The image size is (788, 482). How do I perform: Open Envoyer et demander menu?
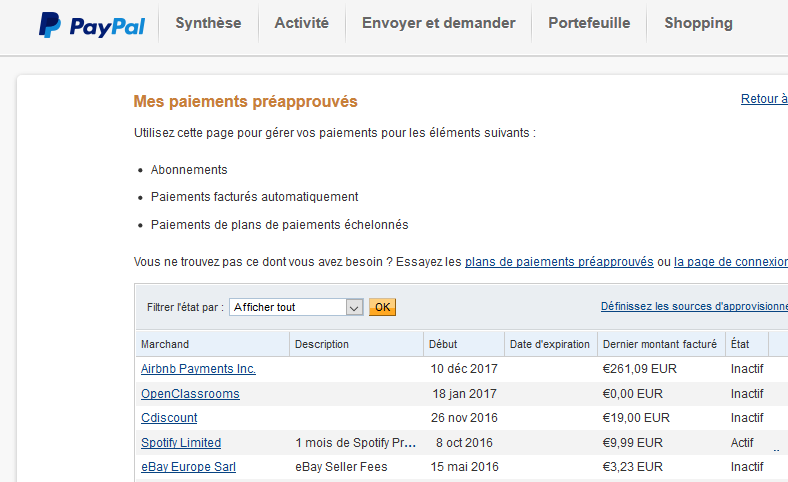pyautogui.click(x=438, y=23)
